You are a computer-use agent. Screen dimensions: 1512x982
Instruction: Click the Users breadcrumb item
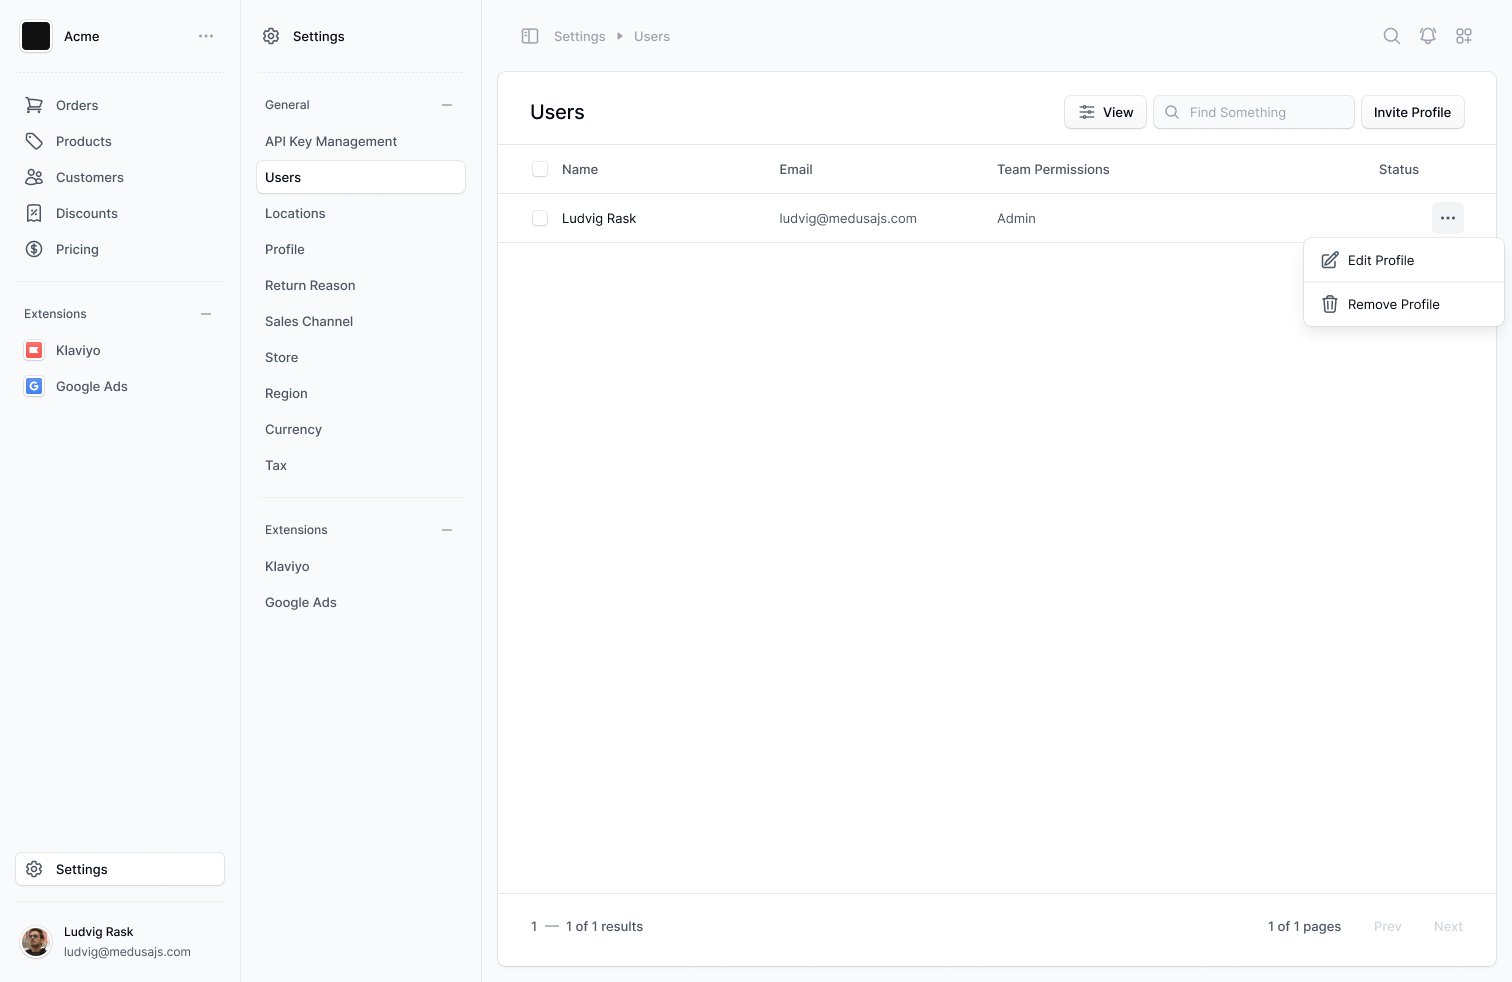[x=652, y=36]
